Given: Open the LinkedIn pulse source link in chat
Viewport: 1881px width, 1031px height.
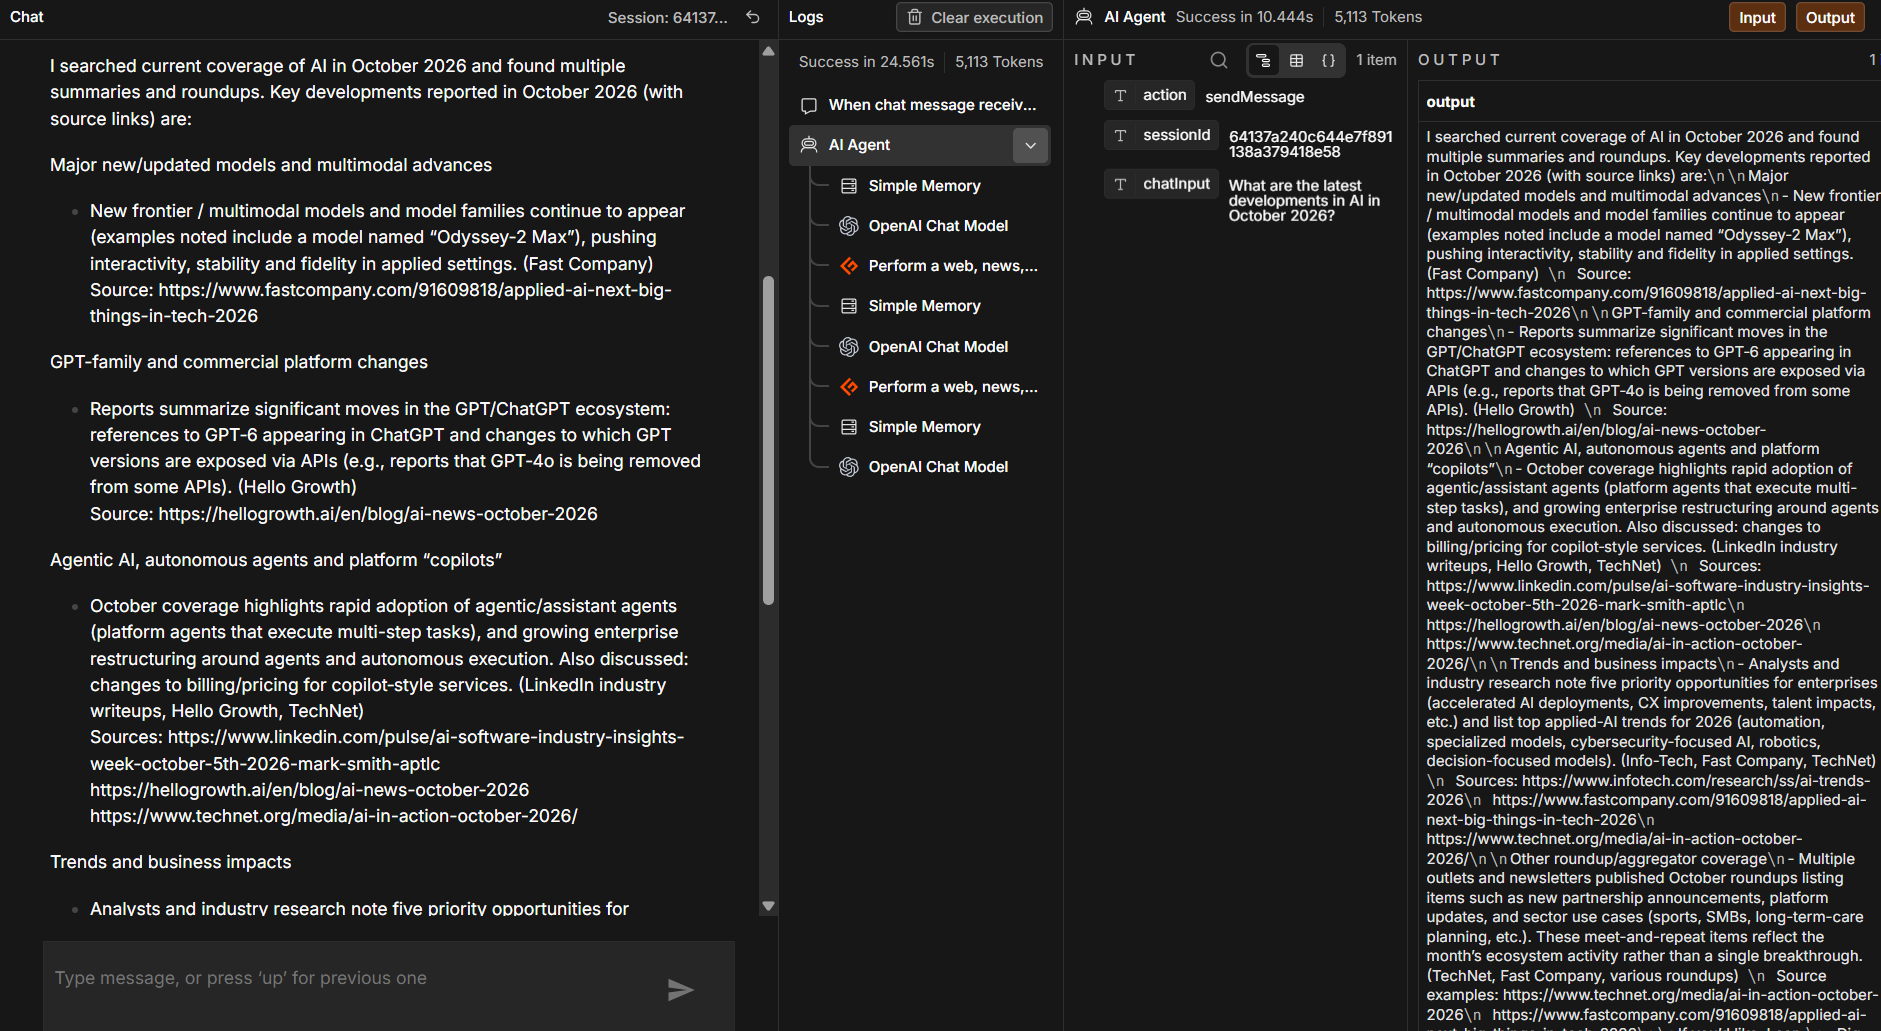Looking at the screenshot, I should click(387, 750).
